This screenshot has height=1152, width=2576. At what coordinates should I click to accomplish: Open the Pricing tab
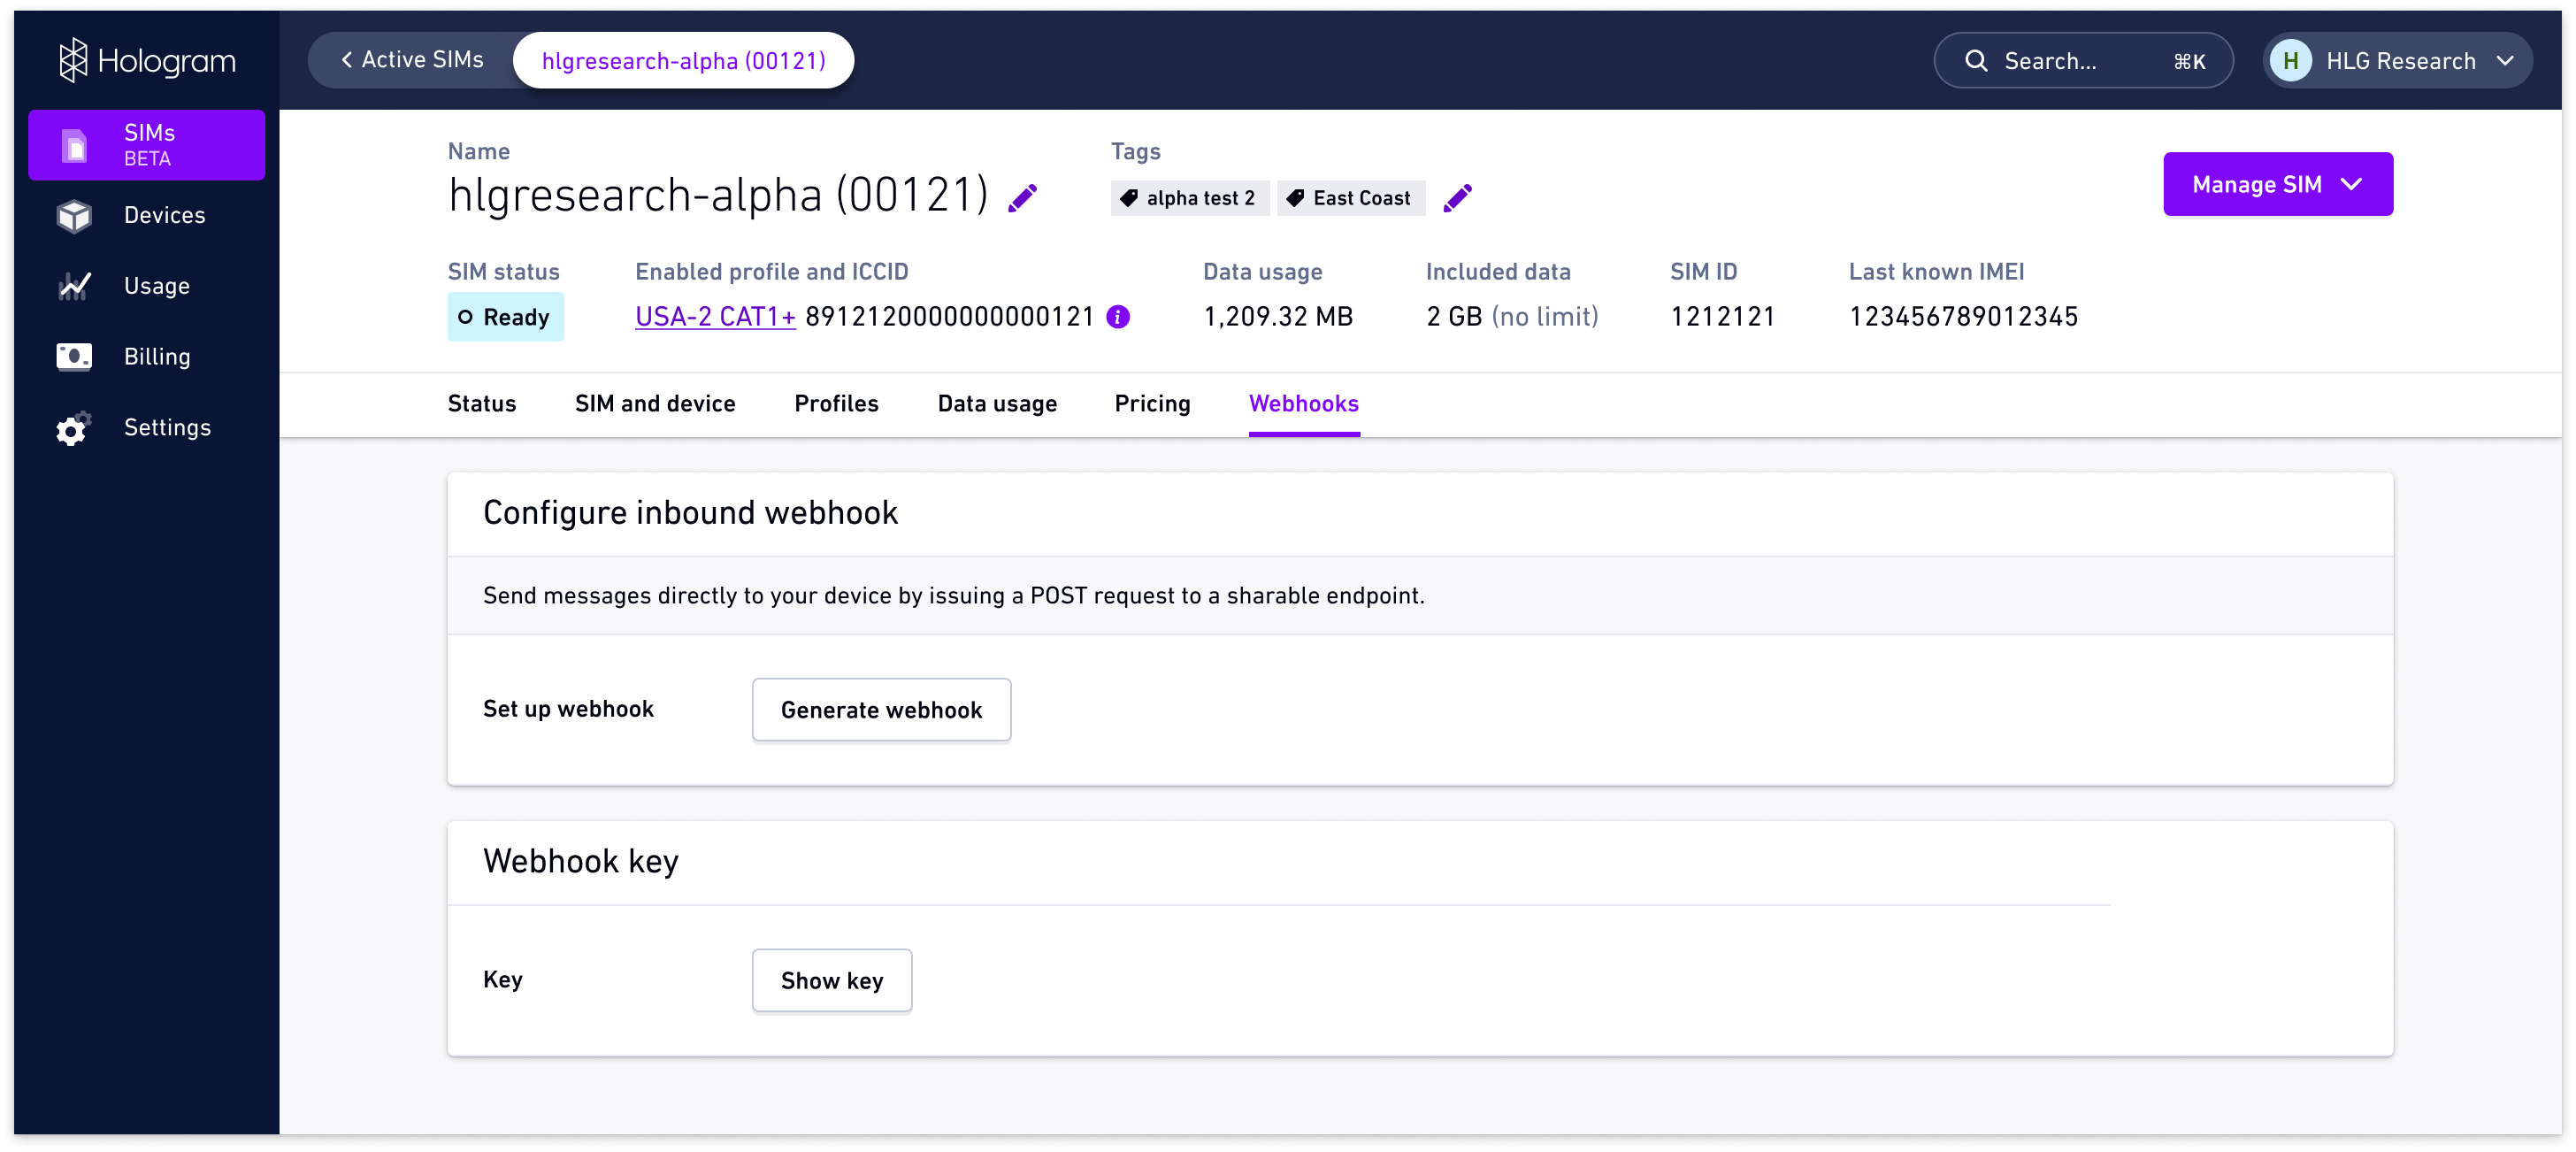tap(1151, 404)
